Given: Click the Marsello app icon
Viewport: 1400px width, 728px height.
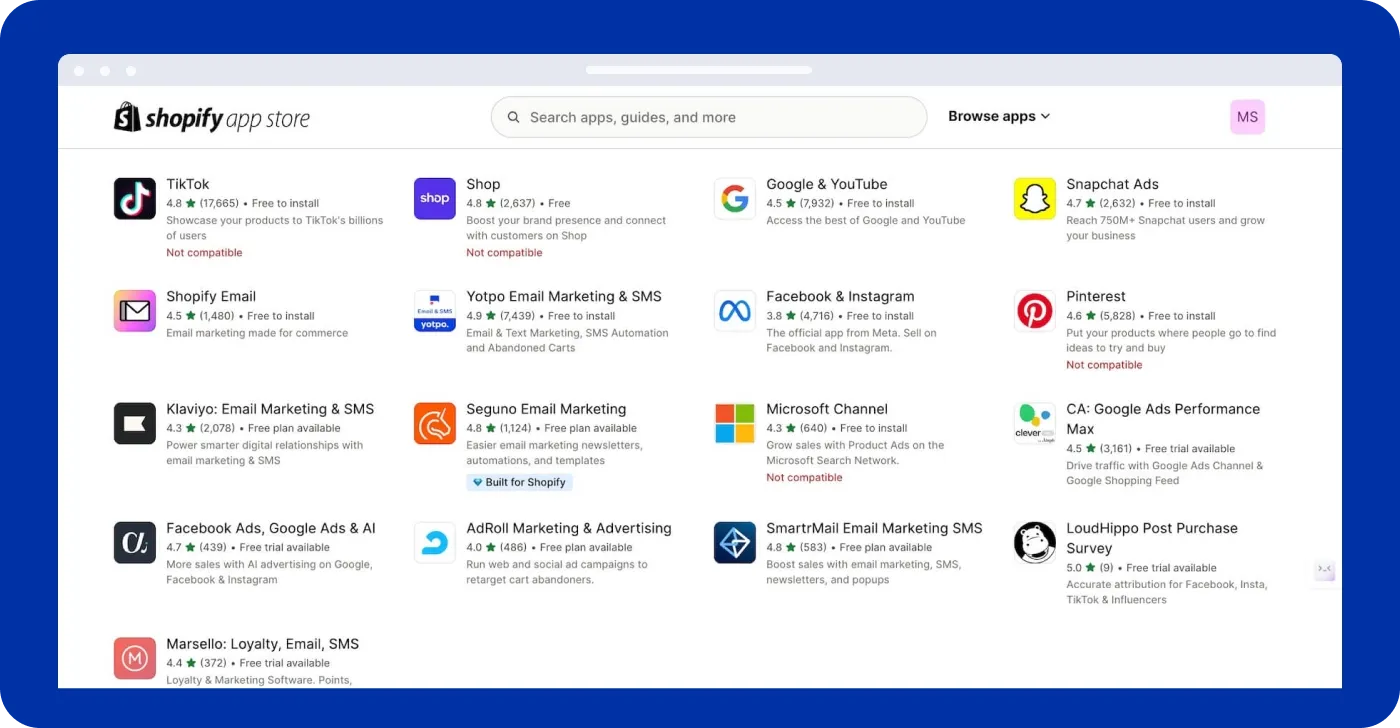Looking at the screenshot, I should point(134,658).
